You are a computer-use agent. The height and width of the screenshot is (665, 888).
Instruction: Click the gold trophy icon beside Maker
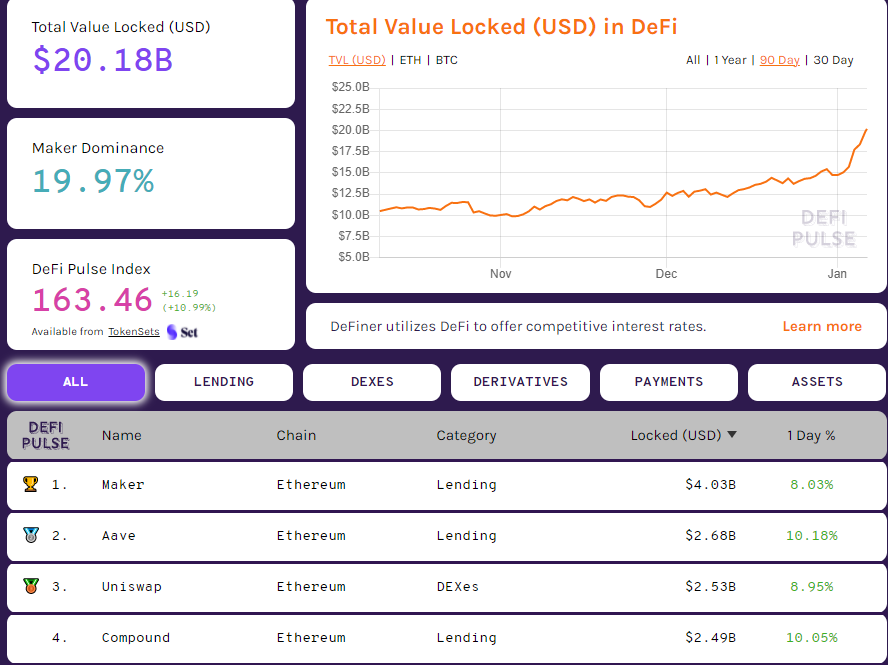pyautogui.click(x=30, y=484)
